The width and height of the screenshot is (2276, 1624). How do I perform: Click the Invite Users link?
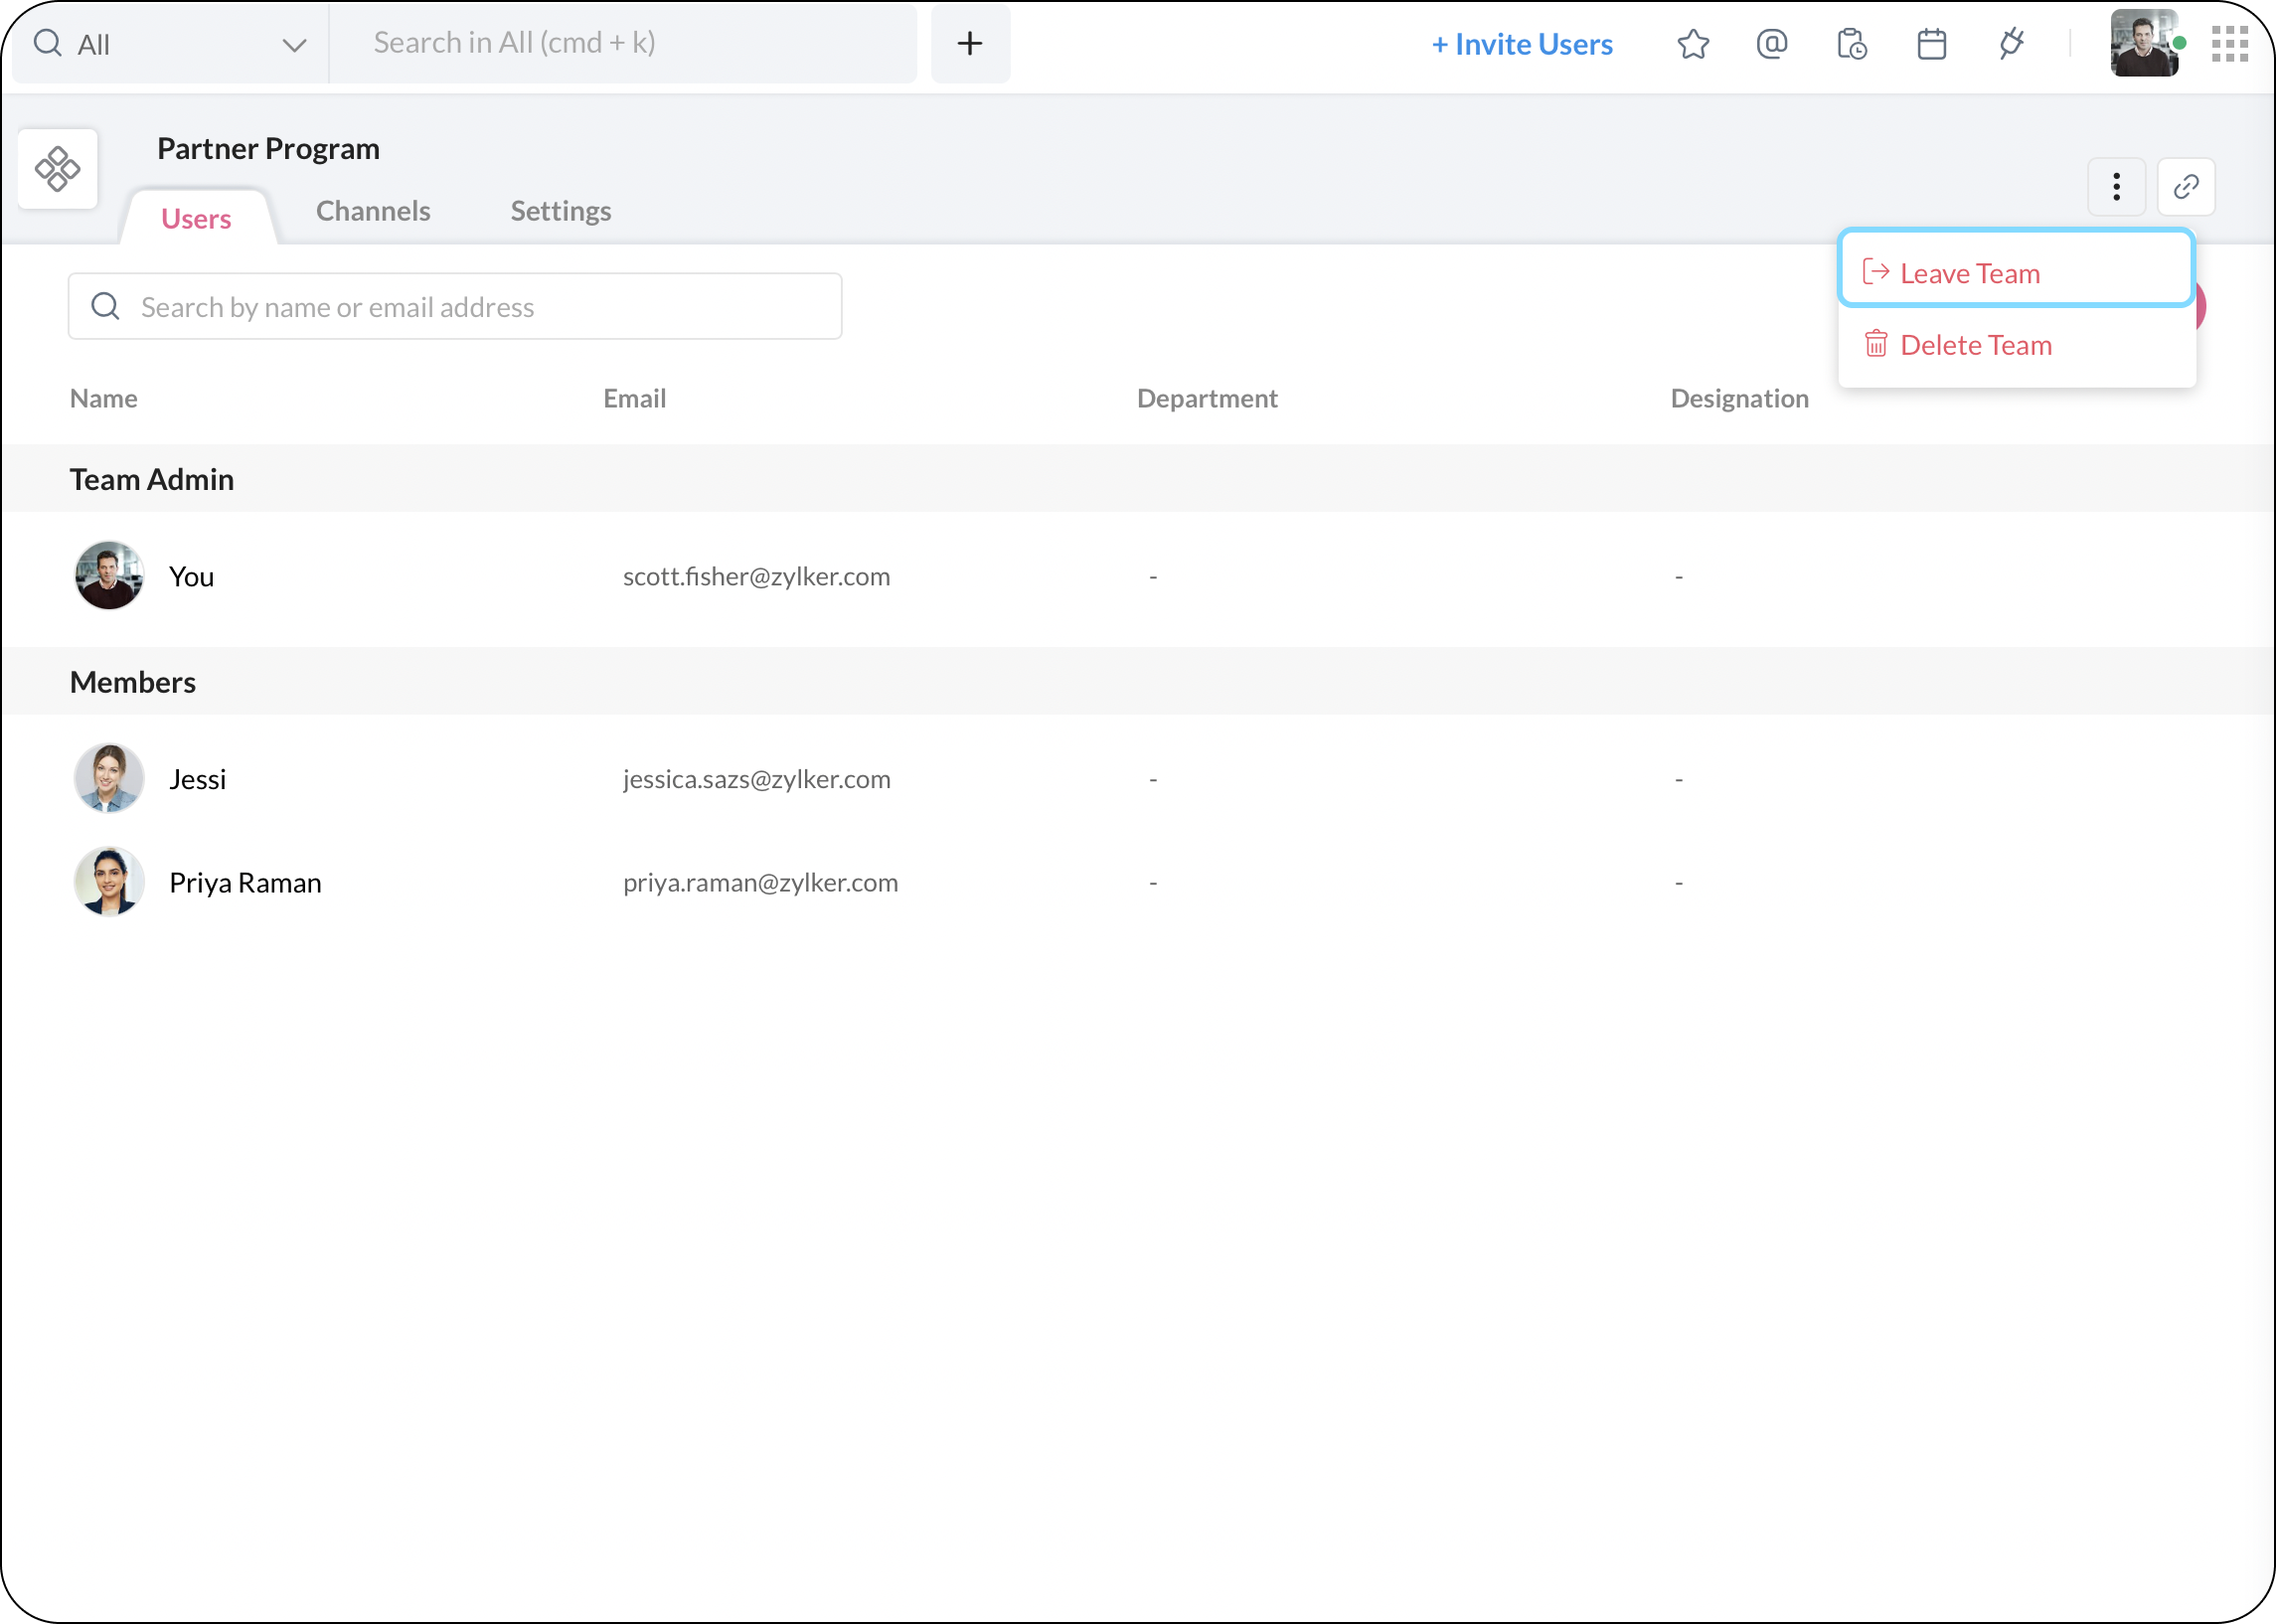(1521, 44)
